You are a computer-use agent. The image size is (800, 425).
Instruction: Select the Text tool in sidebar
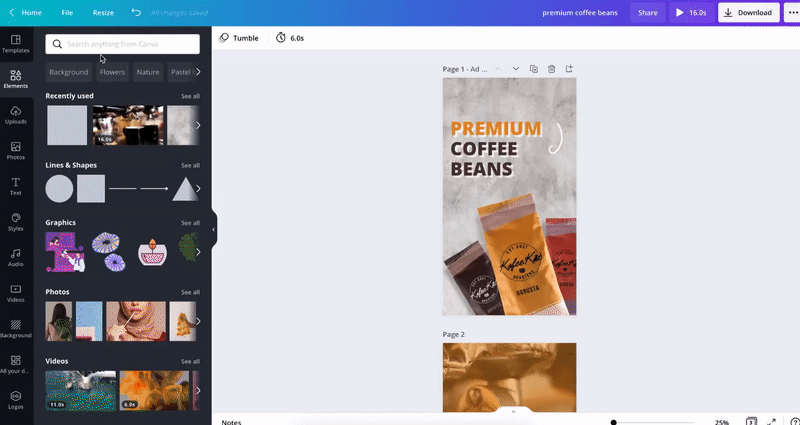click(x=15, y=186)
